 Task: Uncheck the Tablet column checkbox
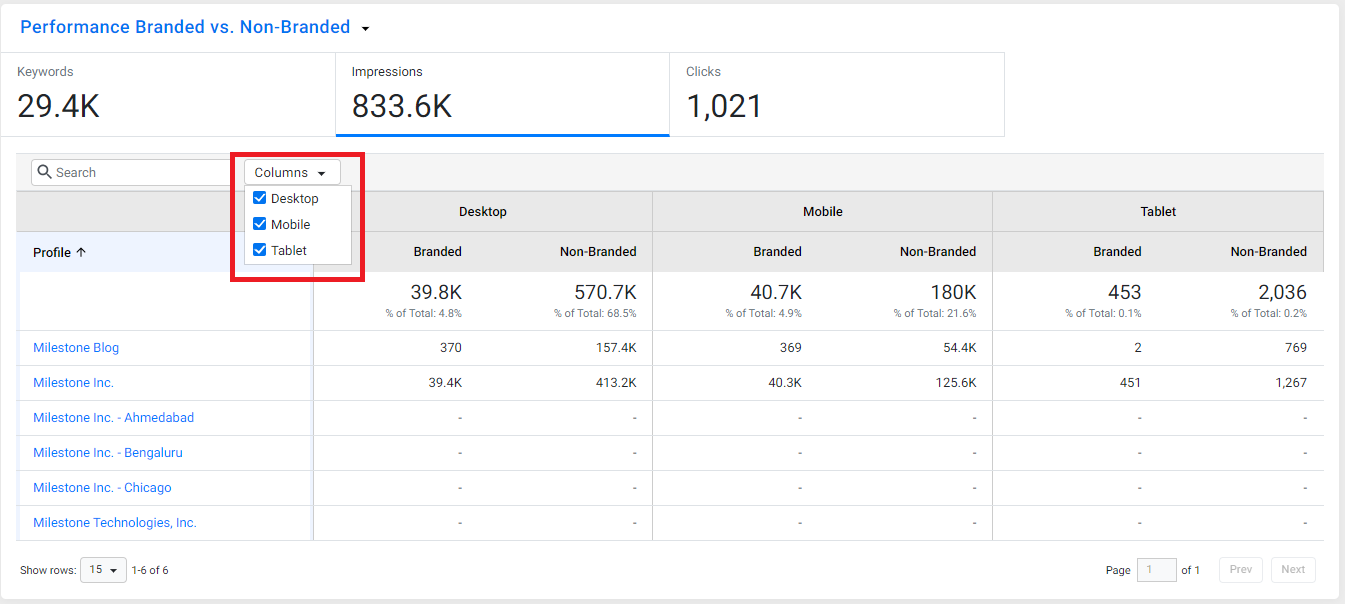click(260, 250)
